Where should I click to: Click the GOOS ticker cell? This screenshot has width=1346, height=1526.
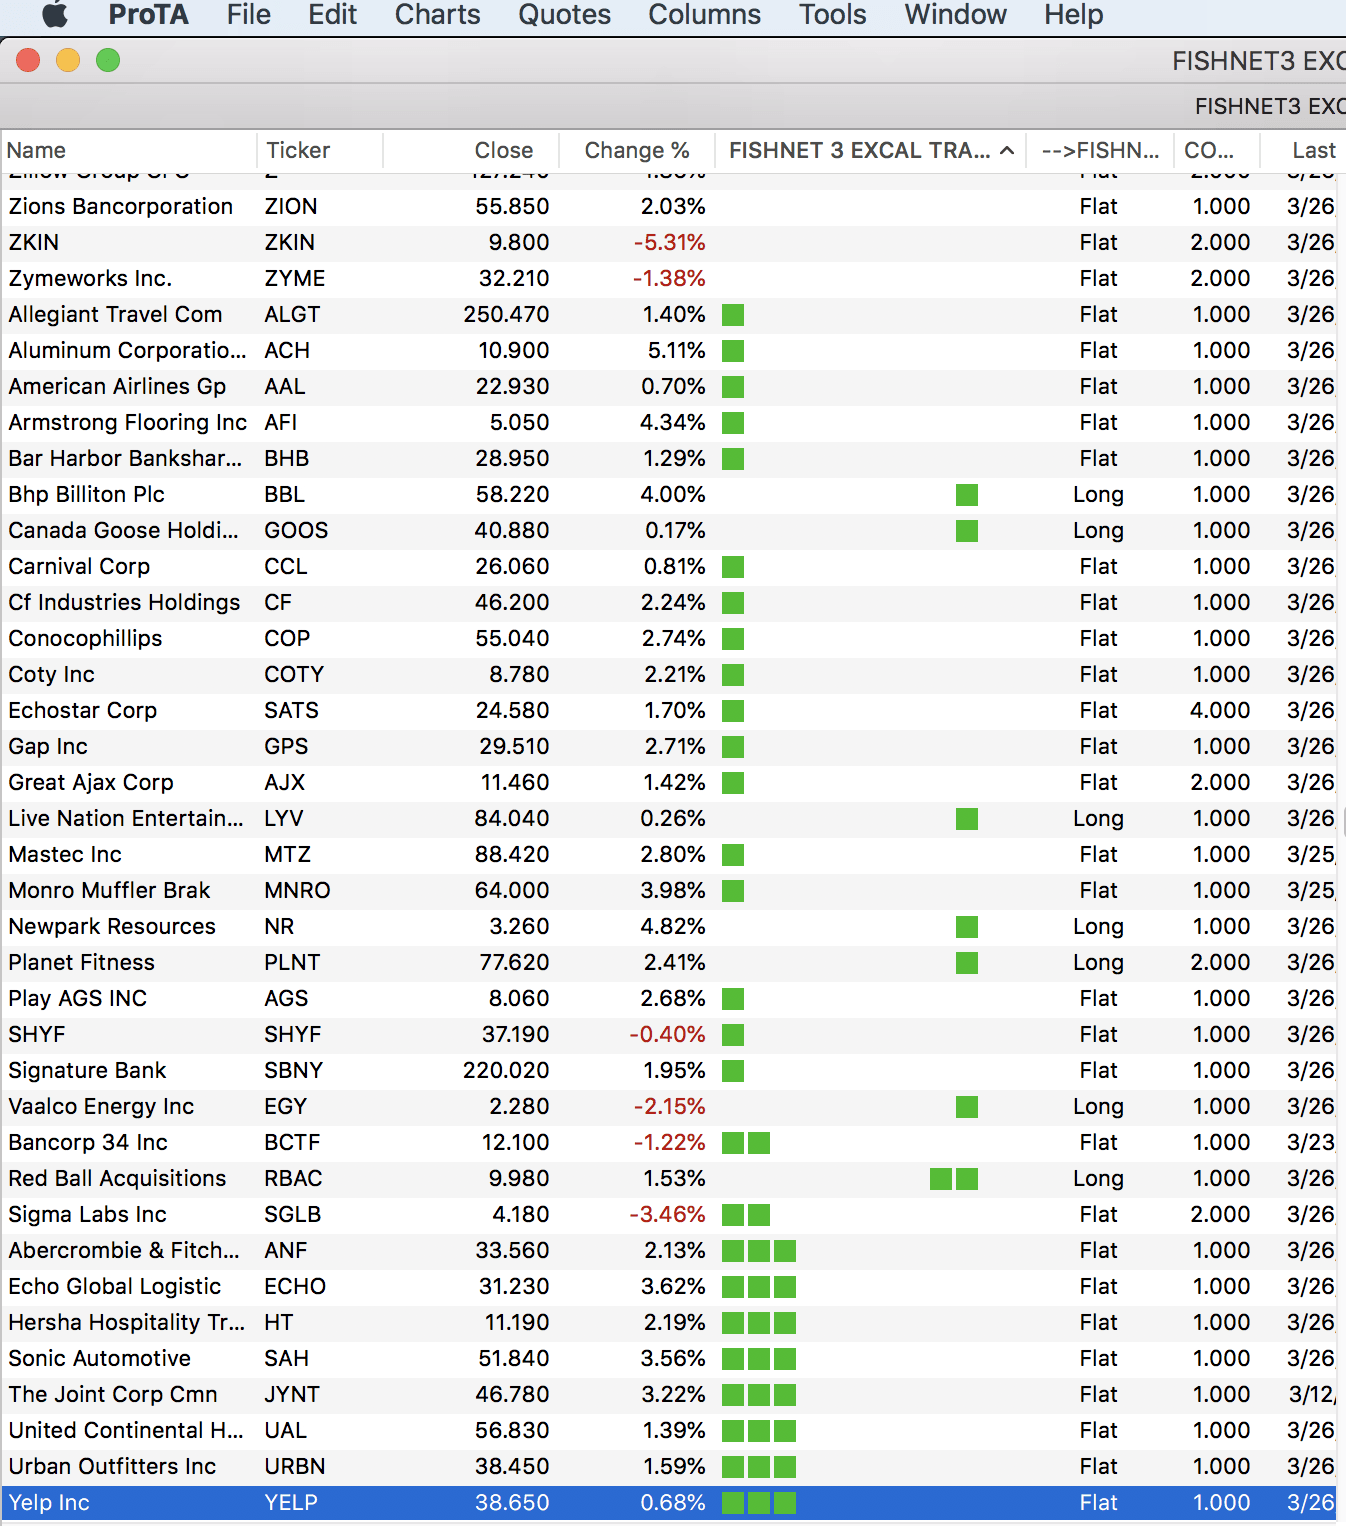point(296,531)
